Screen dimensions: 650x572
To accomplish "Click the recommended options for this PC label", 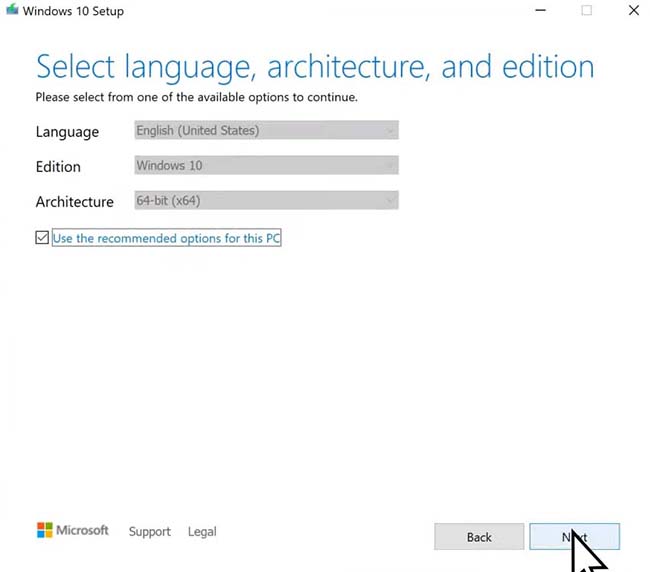I will point(167,238).
